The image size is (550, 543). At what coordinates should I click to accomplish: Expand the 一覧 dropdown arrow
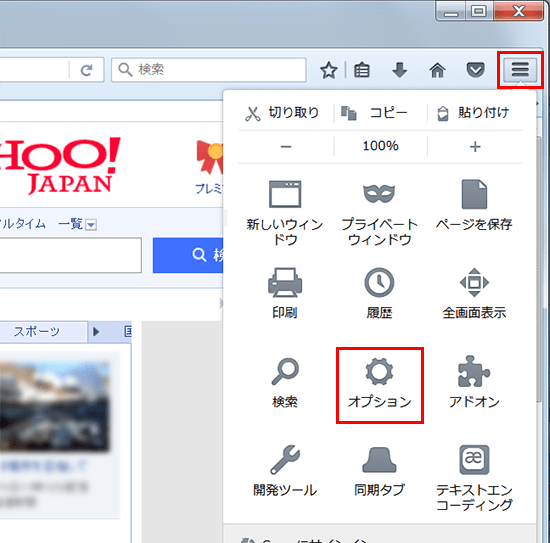click(91, 224)
